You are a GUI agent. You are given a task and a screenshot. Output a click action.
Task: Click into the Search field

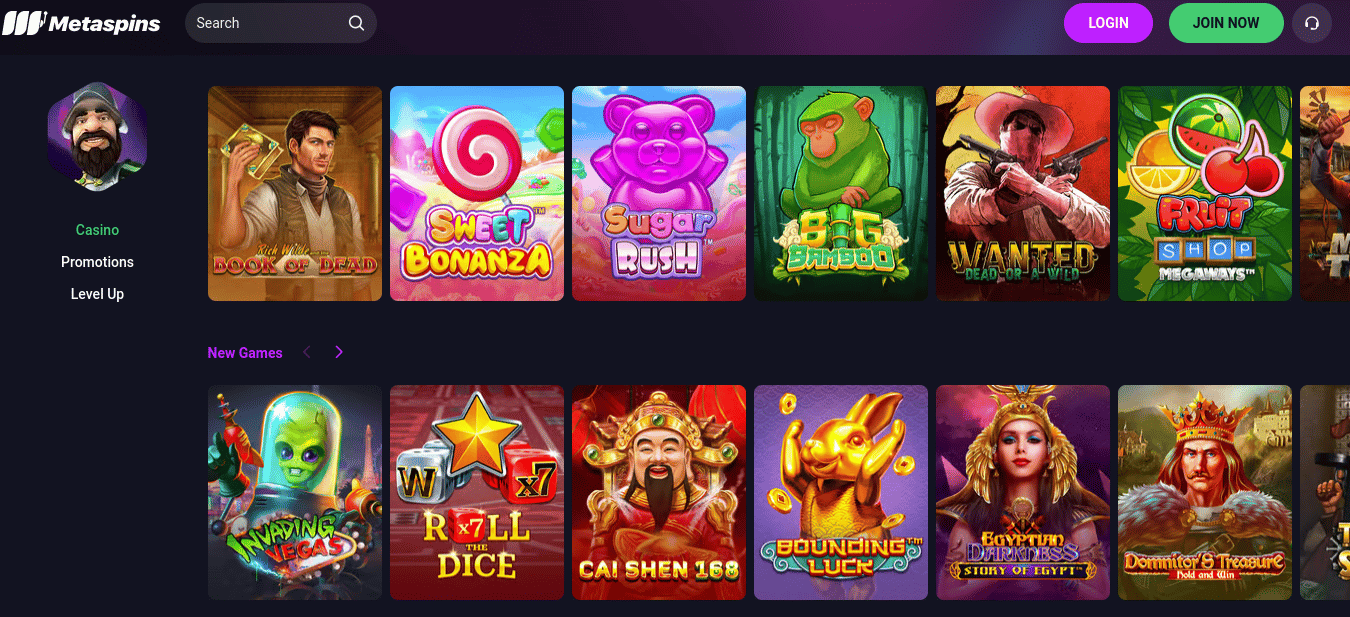[x=281, y=23]
